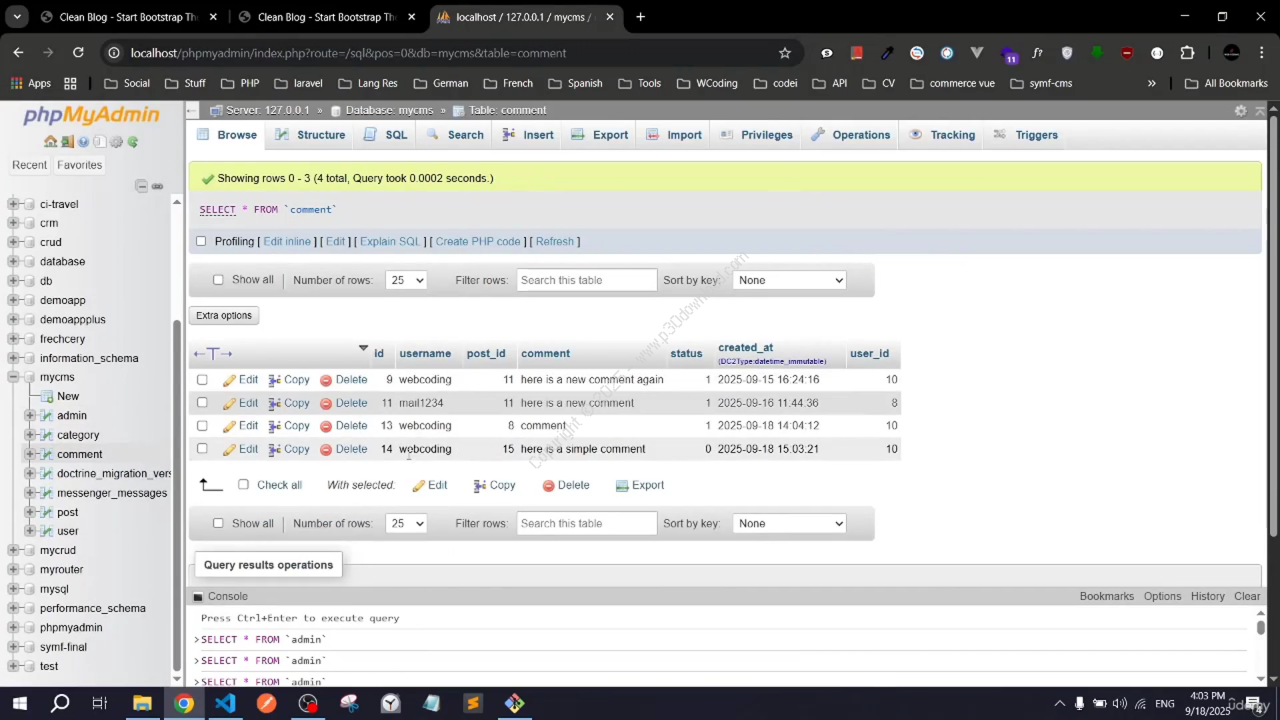Click red Delete icon for row id 13
This screenshot has width=1280, height=720.
326,426
